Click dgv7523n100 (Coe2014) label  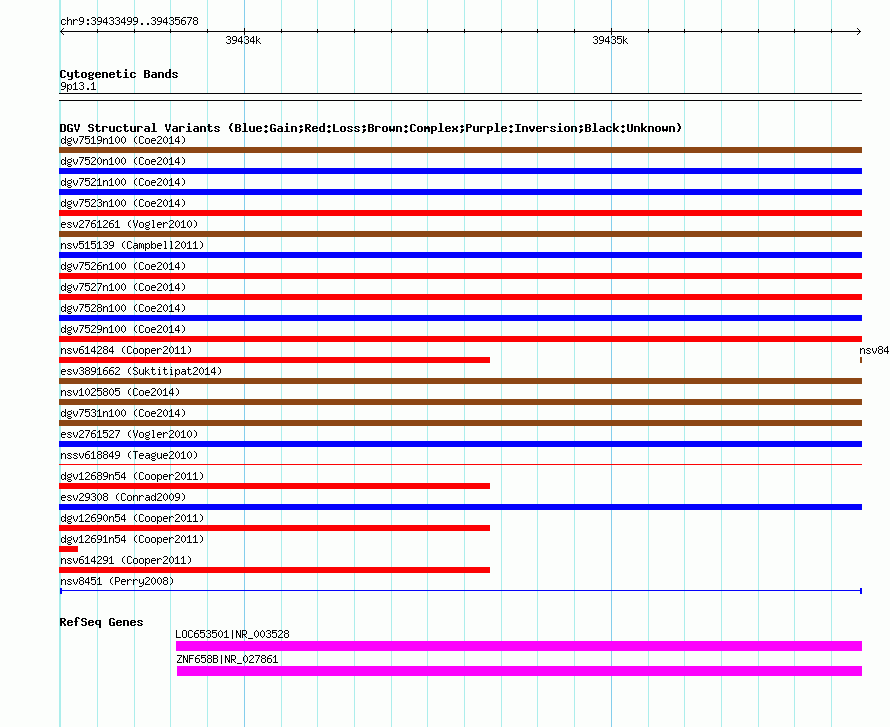(x=123, y=203)
